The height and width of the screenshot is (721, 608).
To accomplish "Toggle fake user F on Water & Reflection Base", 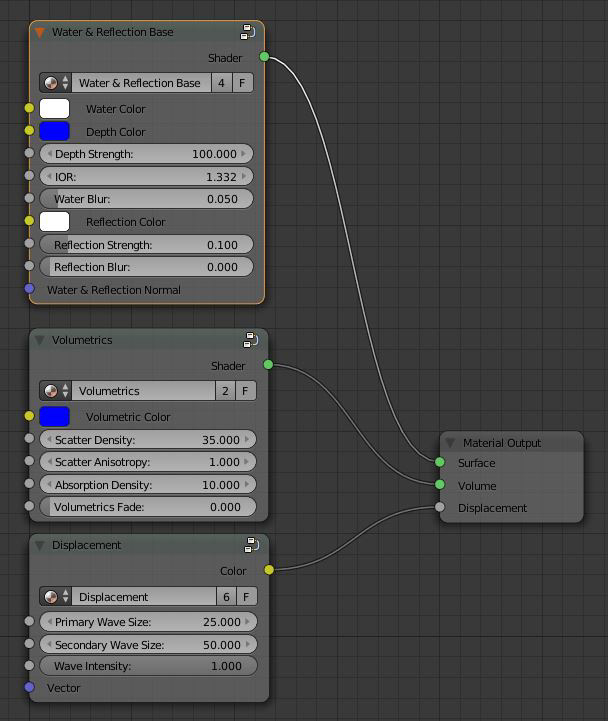I will tap(242, 83).
